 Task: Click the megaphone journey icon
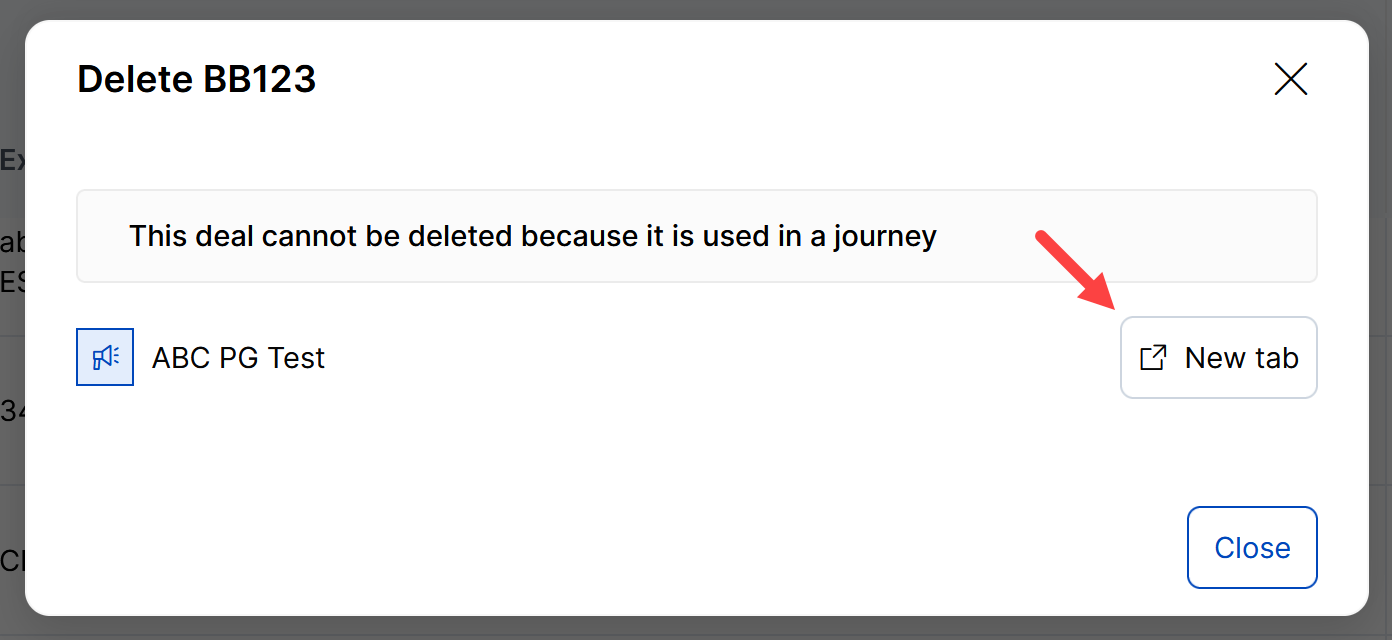[x=105, y=357]
